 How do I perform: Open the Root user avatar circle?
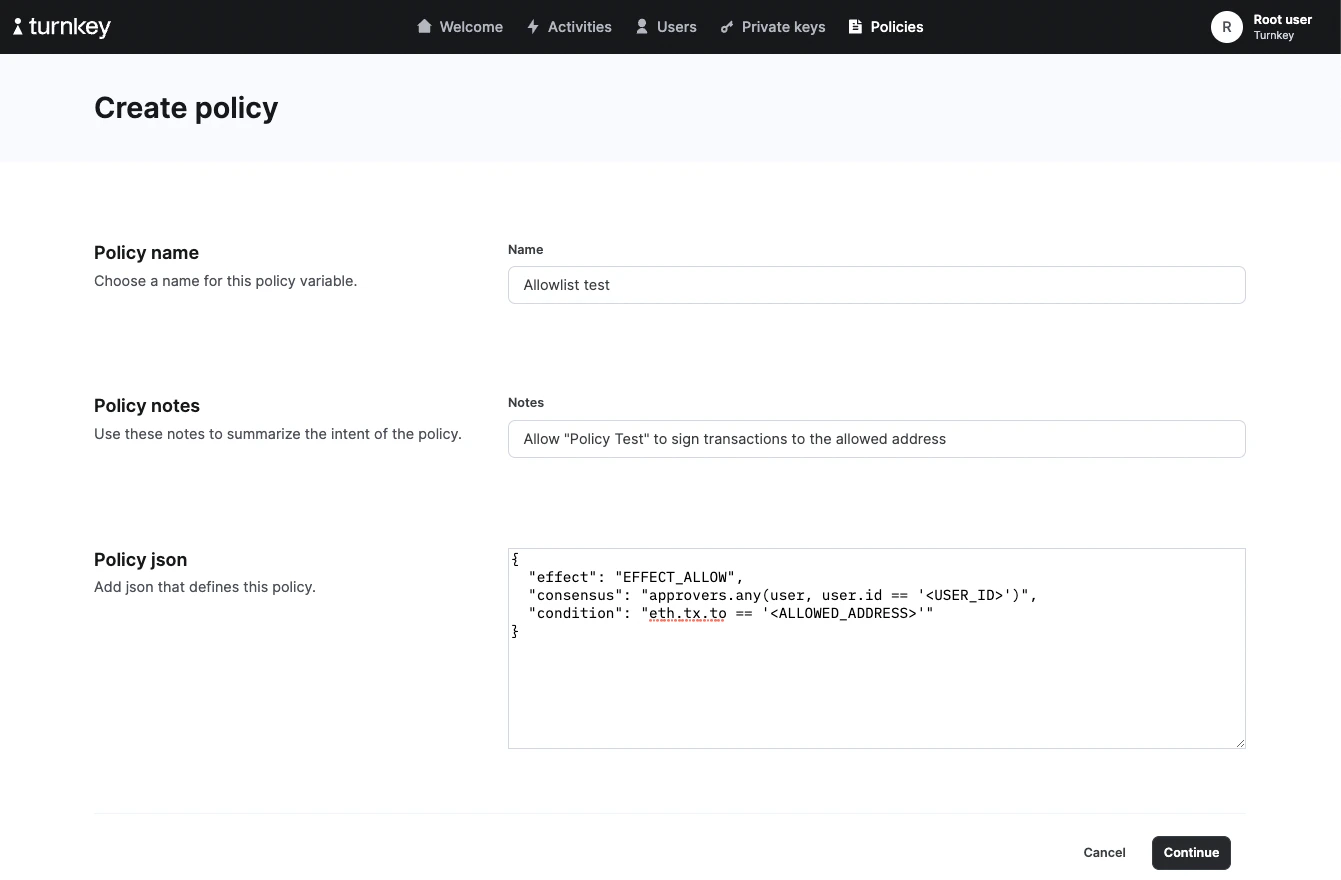click(1226, 27)
